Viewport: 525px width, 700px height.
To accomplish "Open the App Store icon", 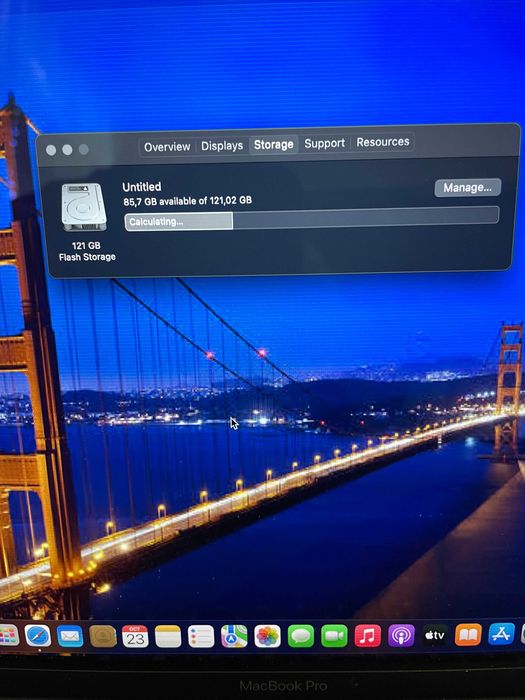I will point(501,634).
